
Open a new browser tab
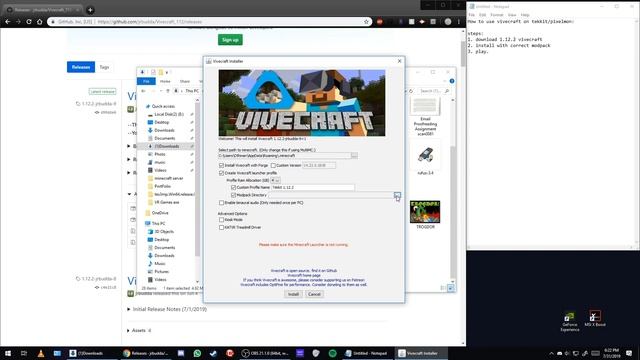pos(90,10)
